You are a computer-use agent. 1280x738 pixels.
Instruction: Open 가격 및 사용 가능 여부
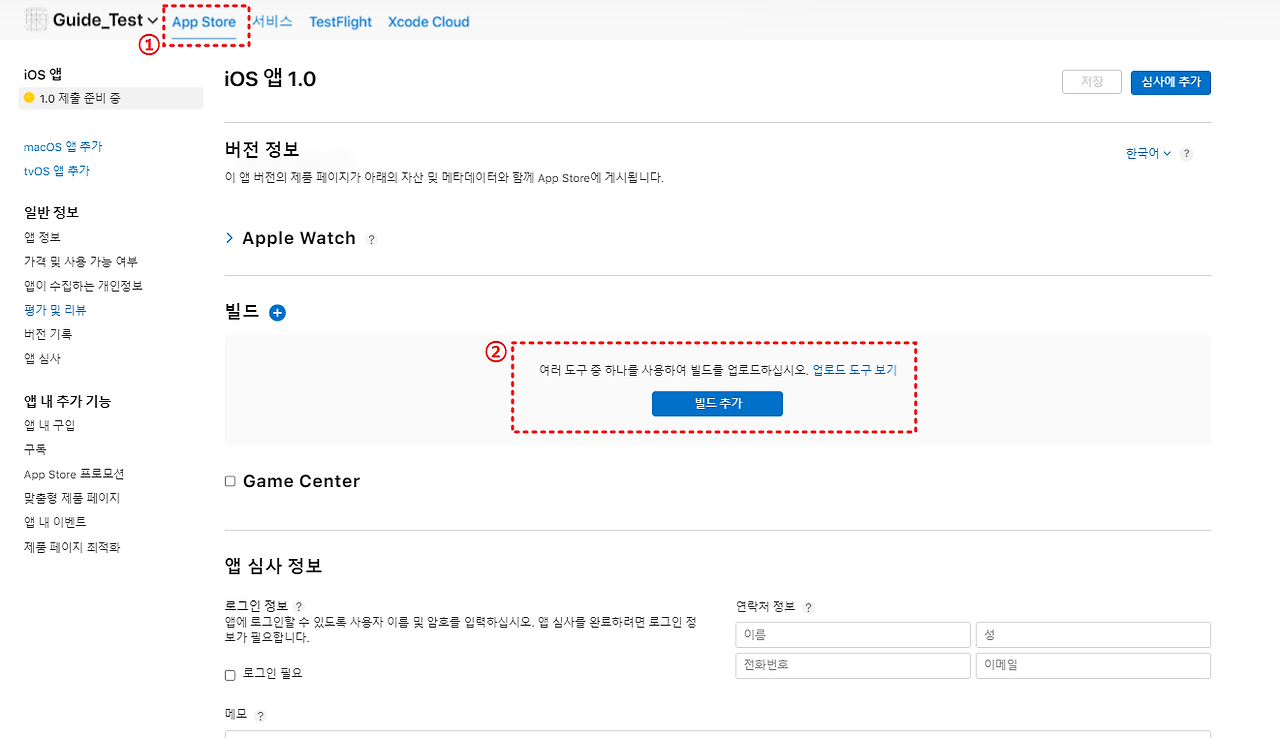[81, 261]
